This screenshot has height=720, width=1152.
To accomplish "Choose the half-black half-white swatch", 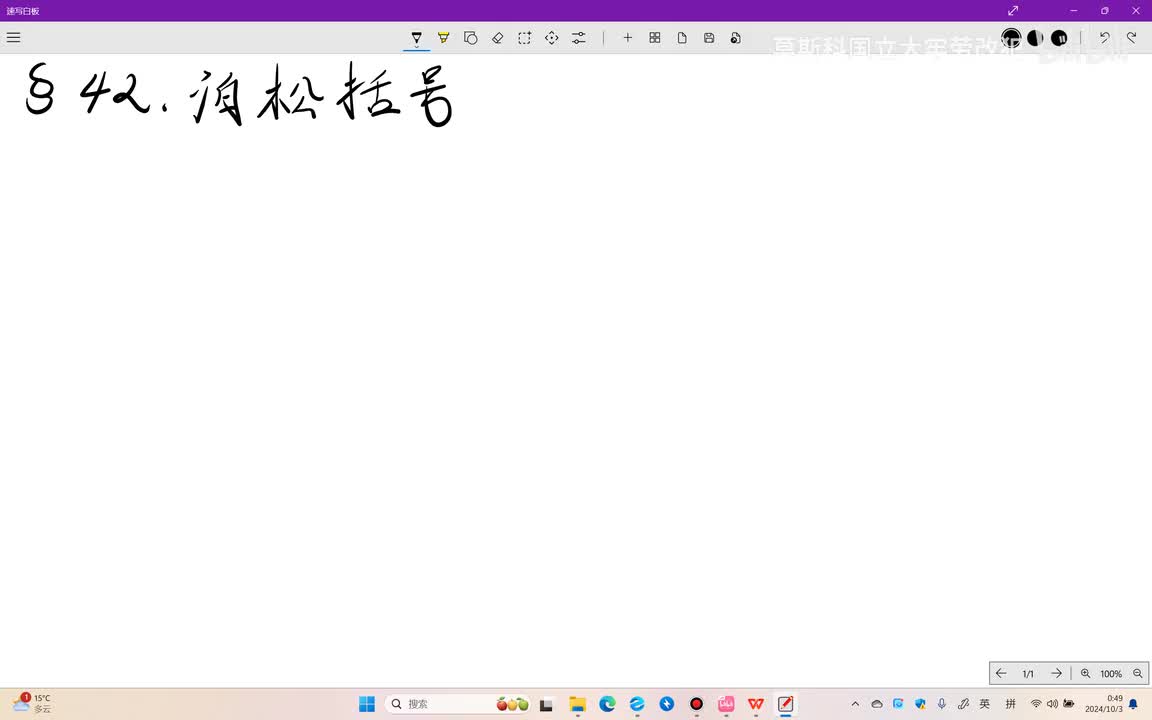I will [x=1035, y=37].
